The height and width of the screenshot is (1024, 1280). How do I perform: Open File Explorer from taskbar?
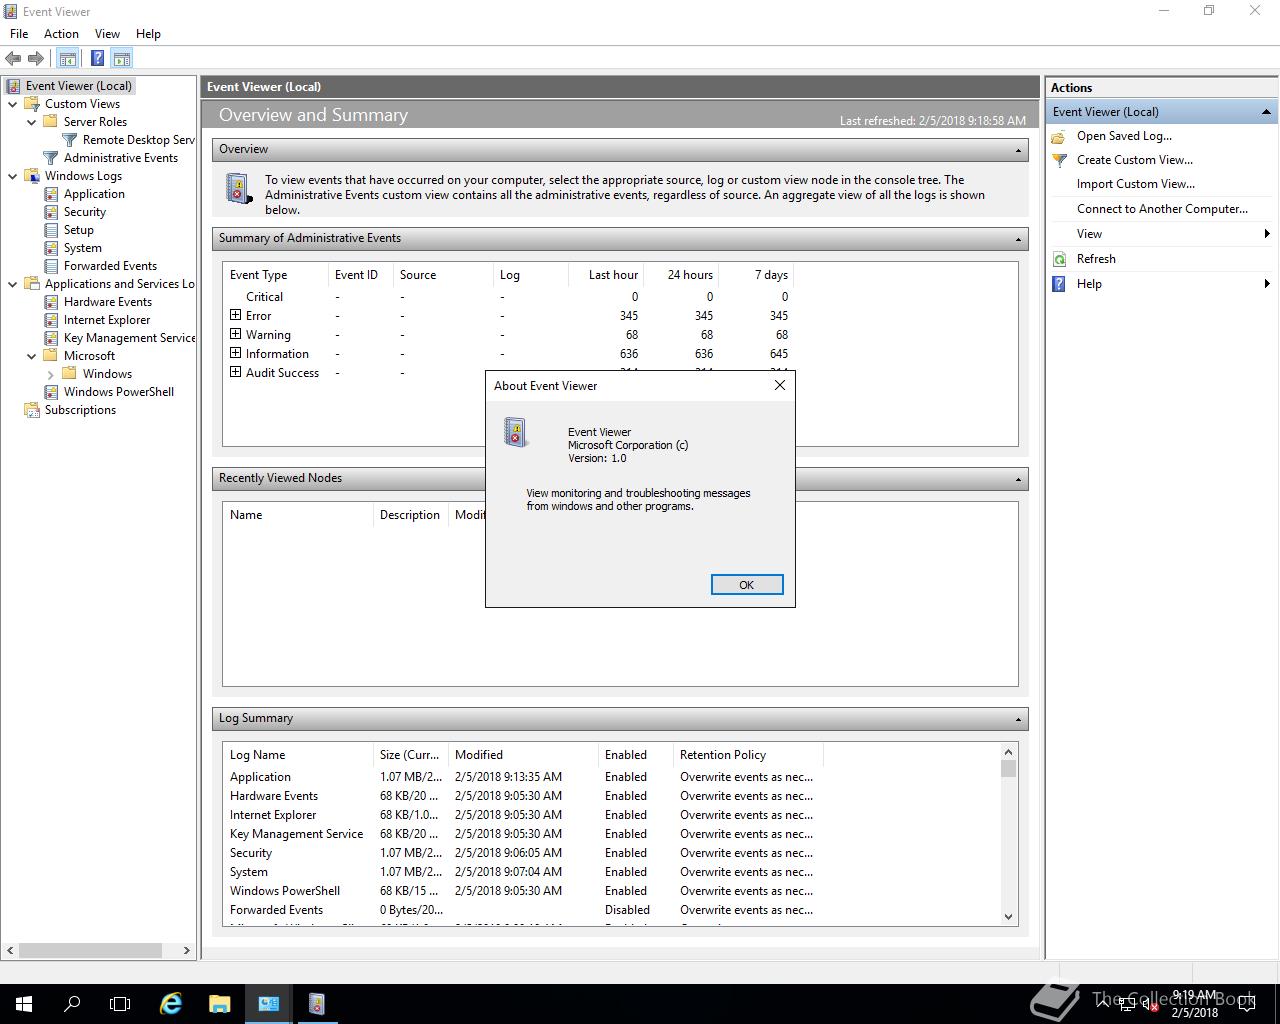pos(219,1004)
